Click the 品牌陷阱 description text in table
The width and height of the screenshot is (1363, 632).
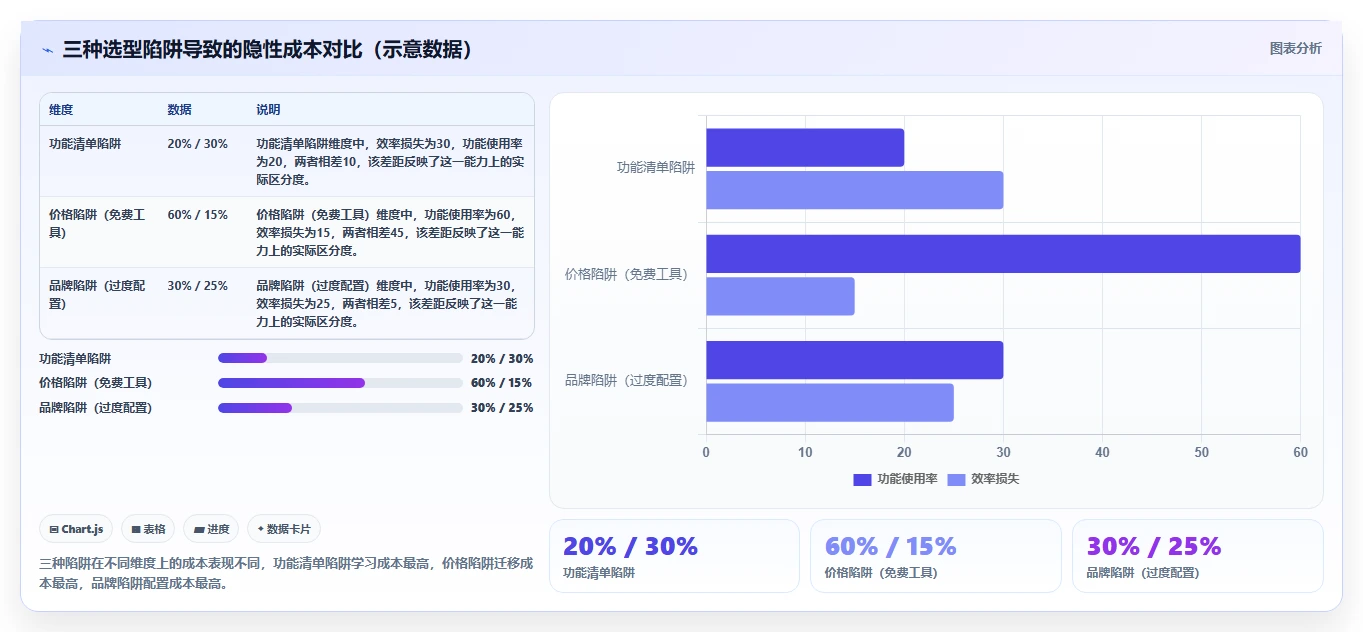coord(390,304)
